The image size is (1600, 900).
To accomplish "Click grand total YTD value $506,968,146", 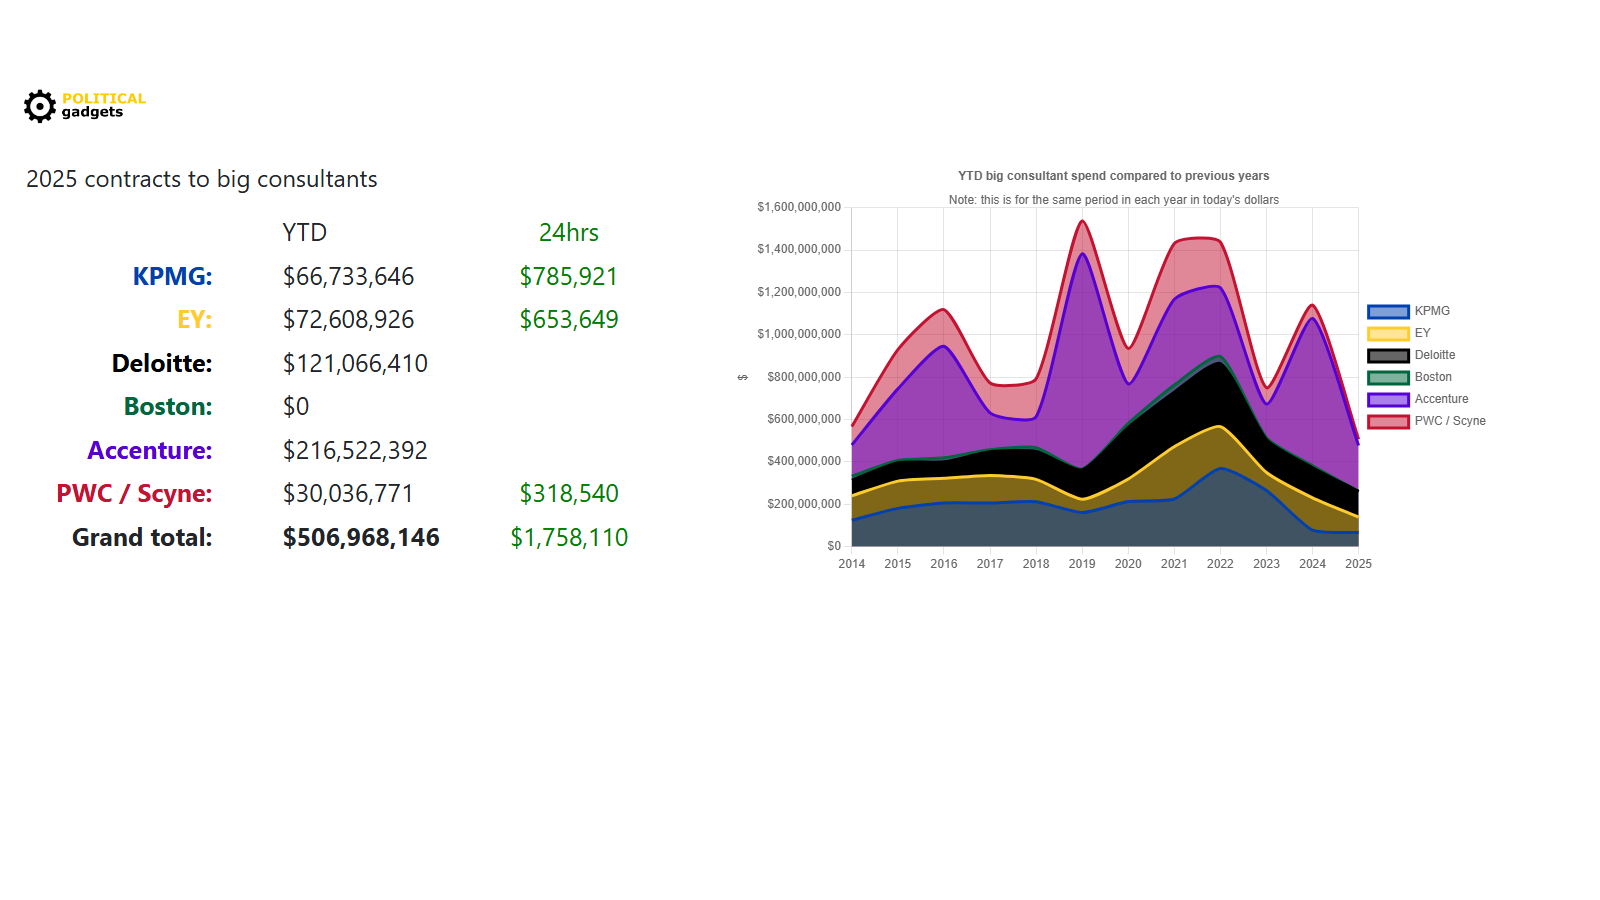I will [x=361, y=537].
